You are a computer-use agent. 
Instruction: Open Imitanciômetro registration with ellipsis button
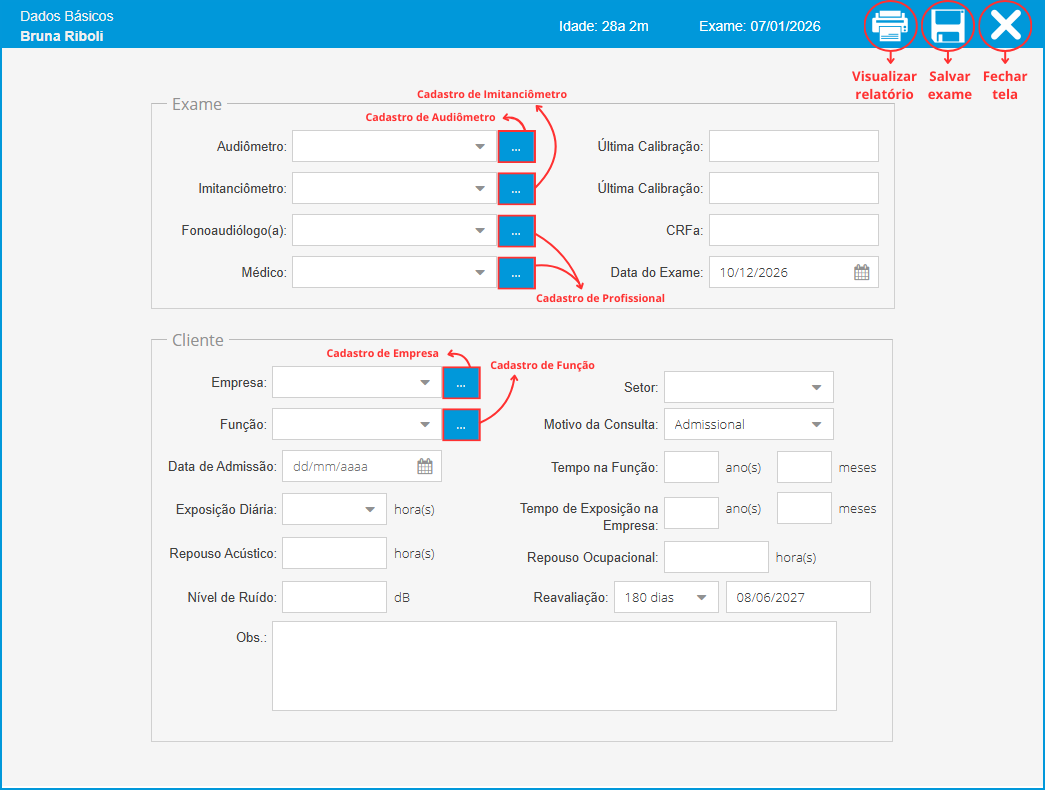[x=516, y=188]
